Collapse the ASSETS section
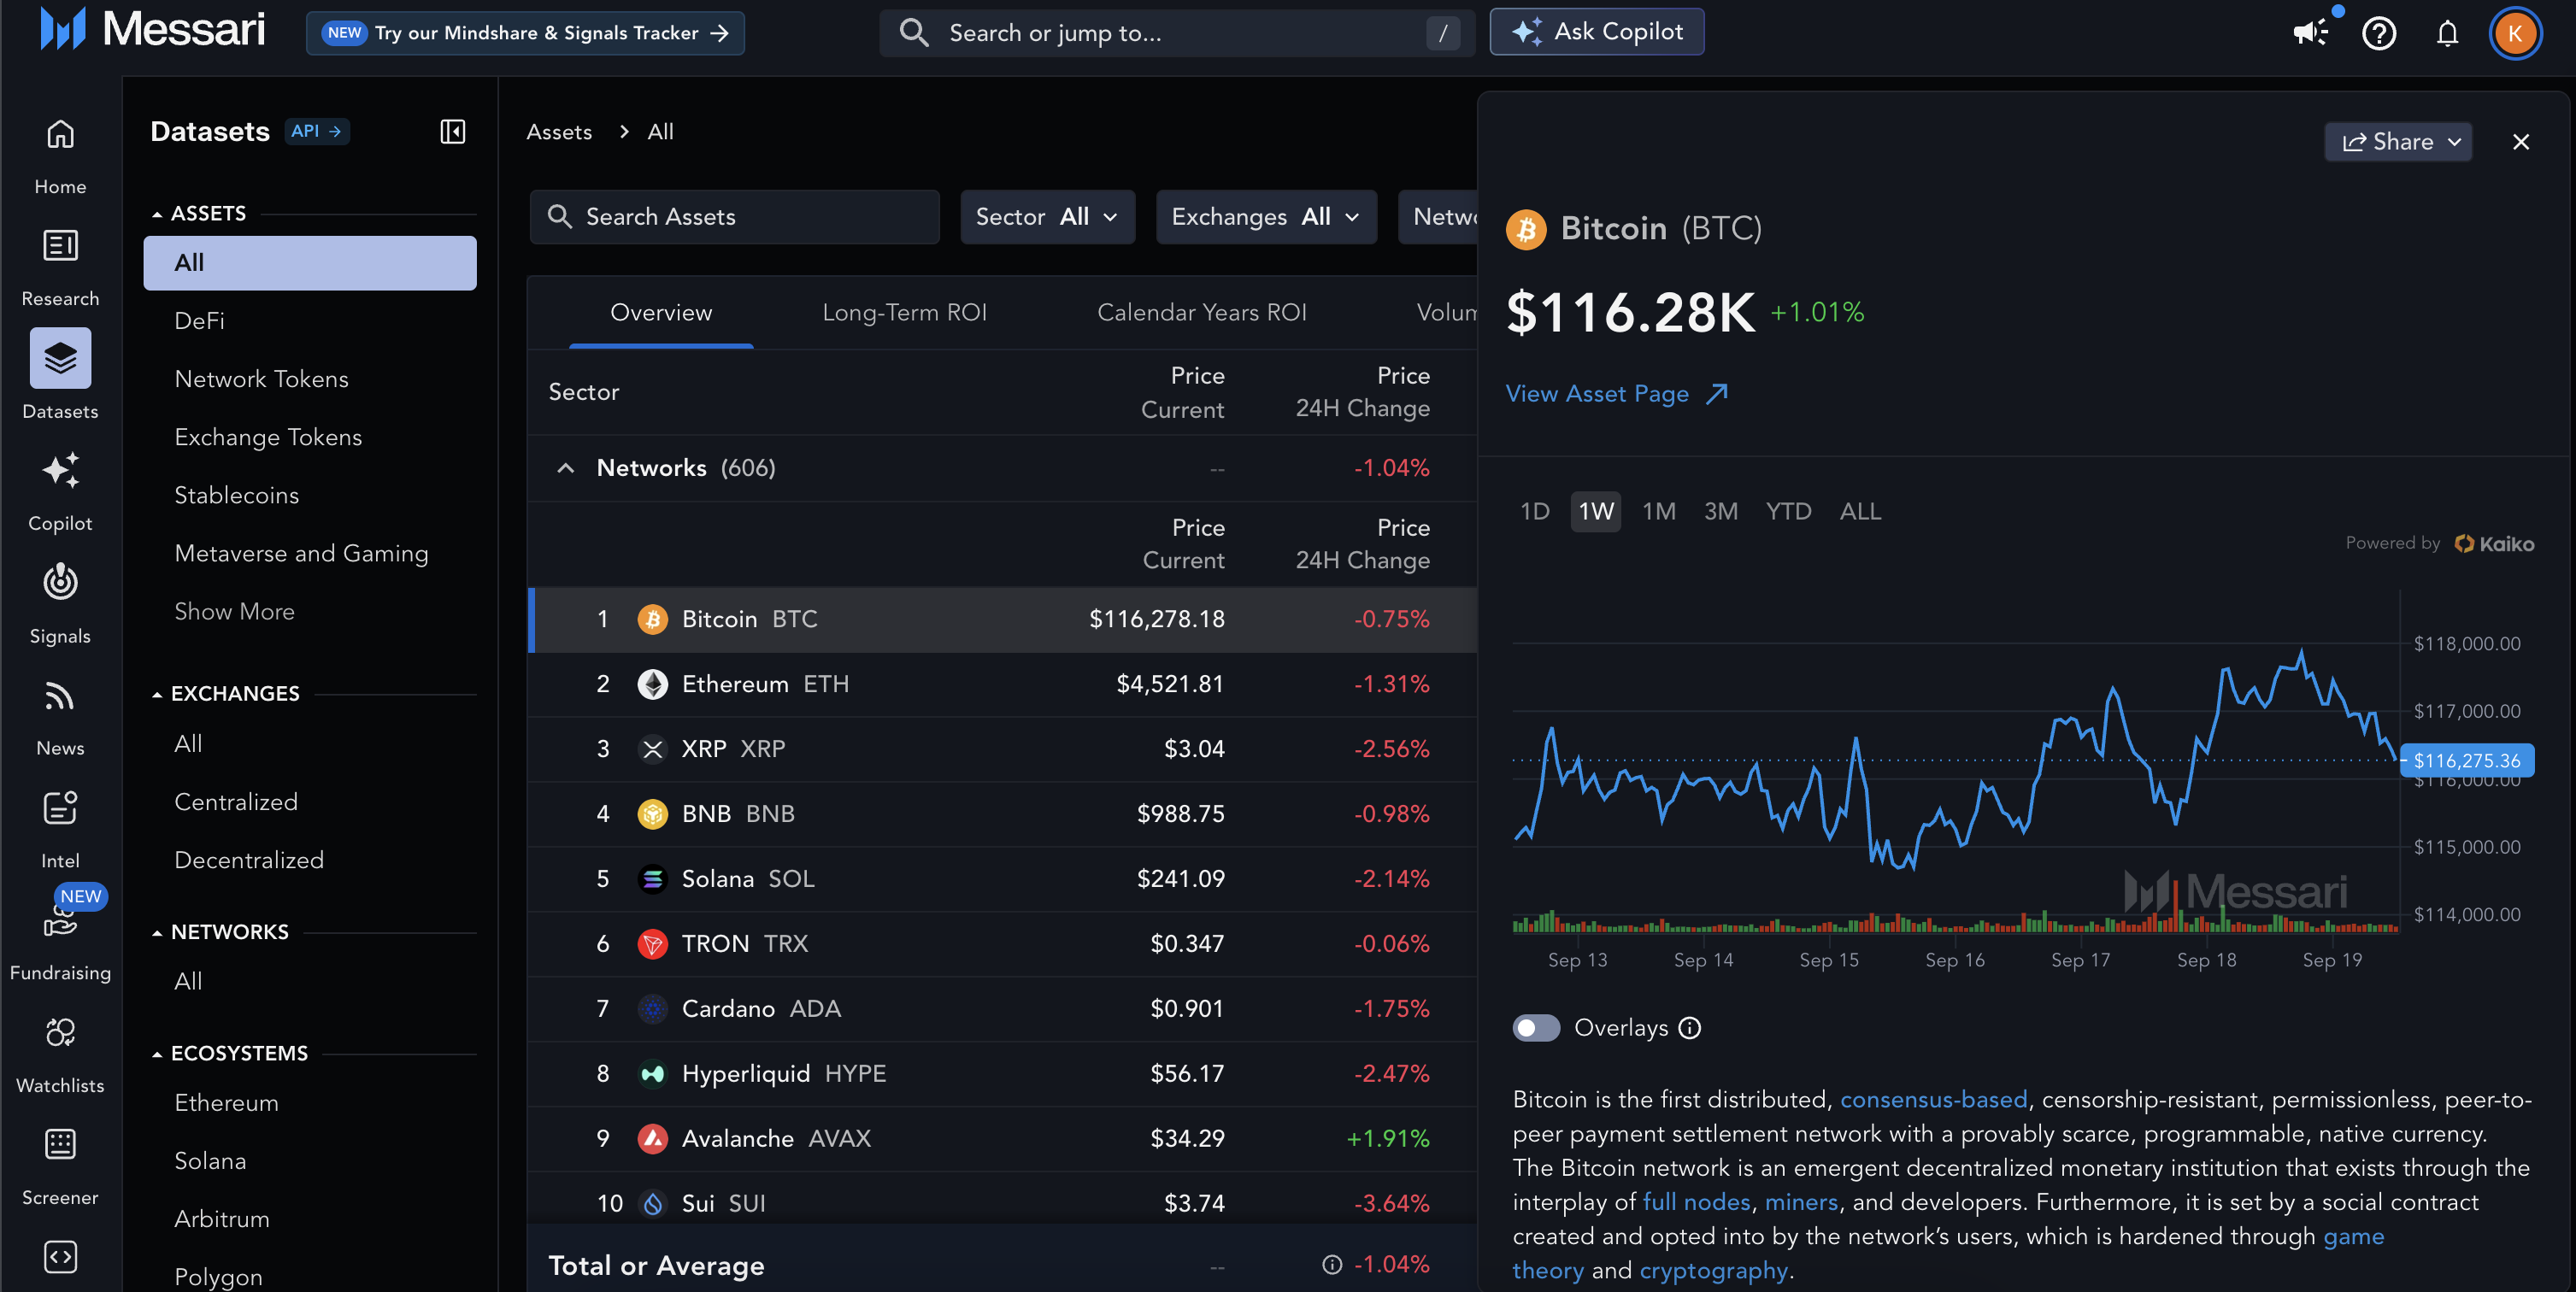 pos(157,214)
